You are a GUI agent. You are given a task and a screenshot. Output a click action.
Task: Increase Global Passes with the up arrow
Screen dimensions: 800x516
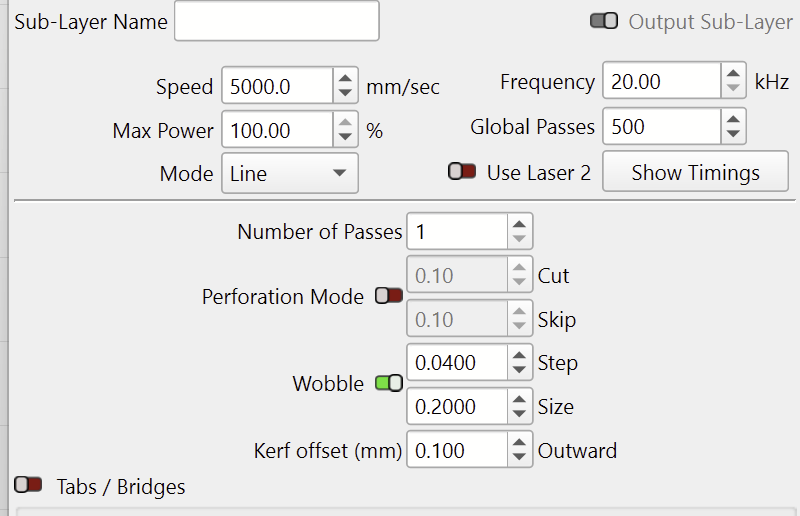[x=733, y=119]
